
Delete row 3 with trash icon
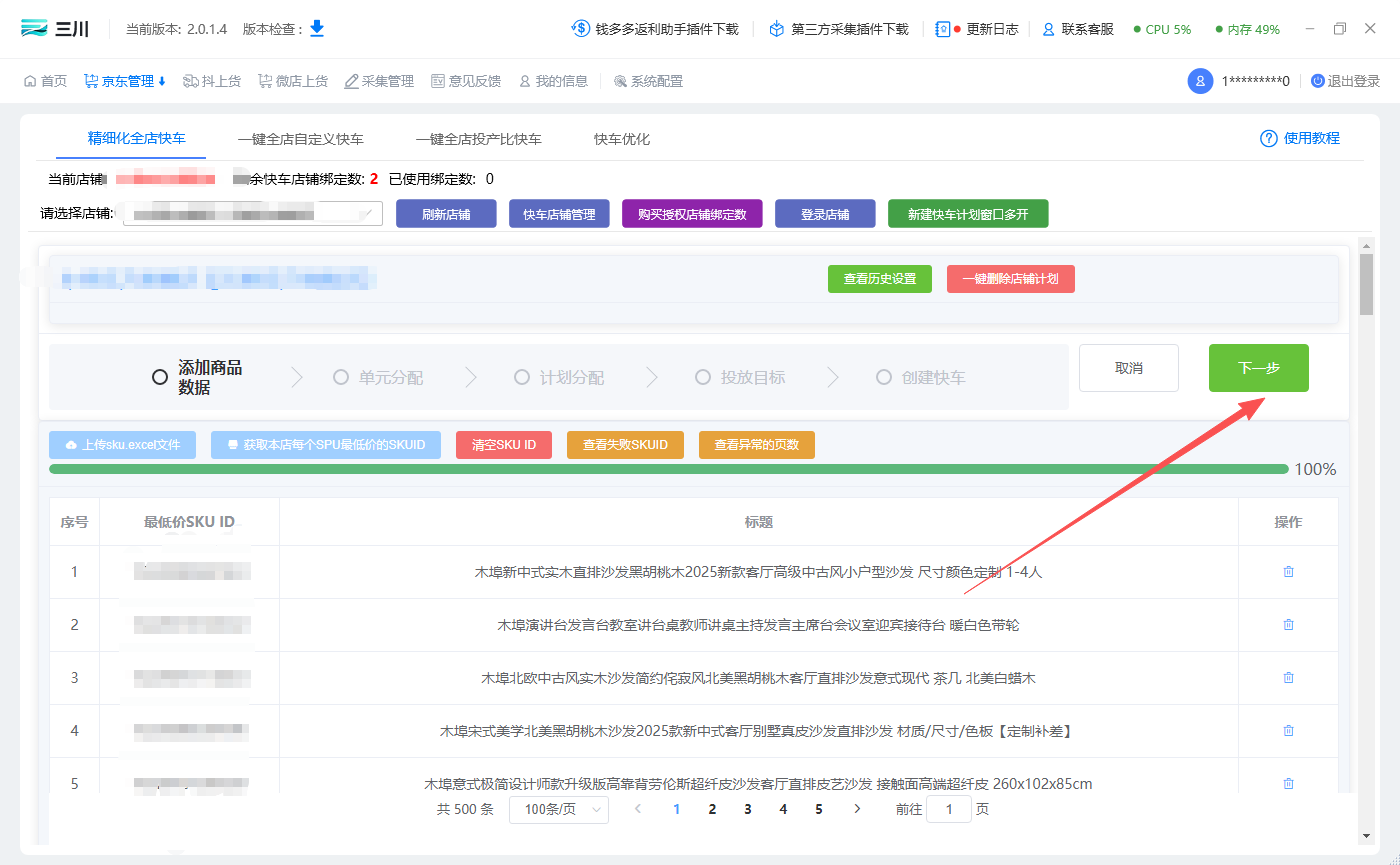pos(1288,678)
